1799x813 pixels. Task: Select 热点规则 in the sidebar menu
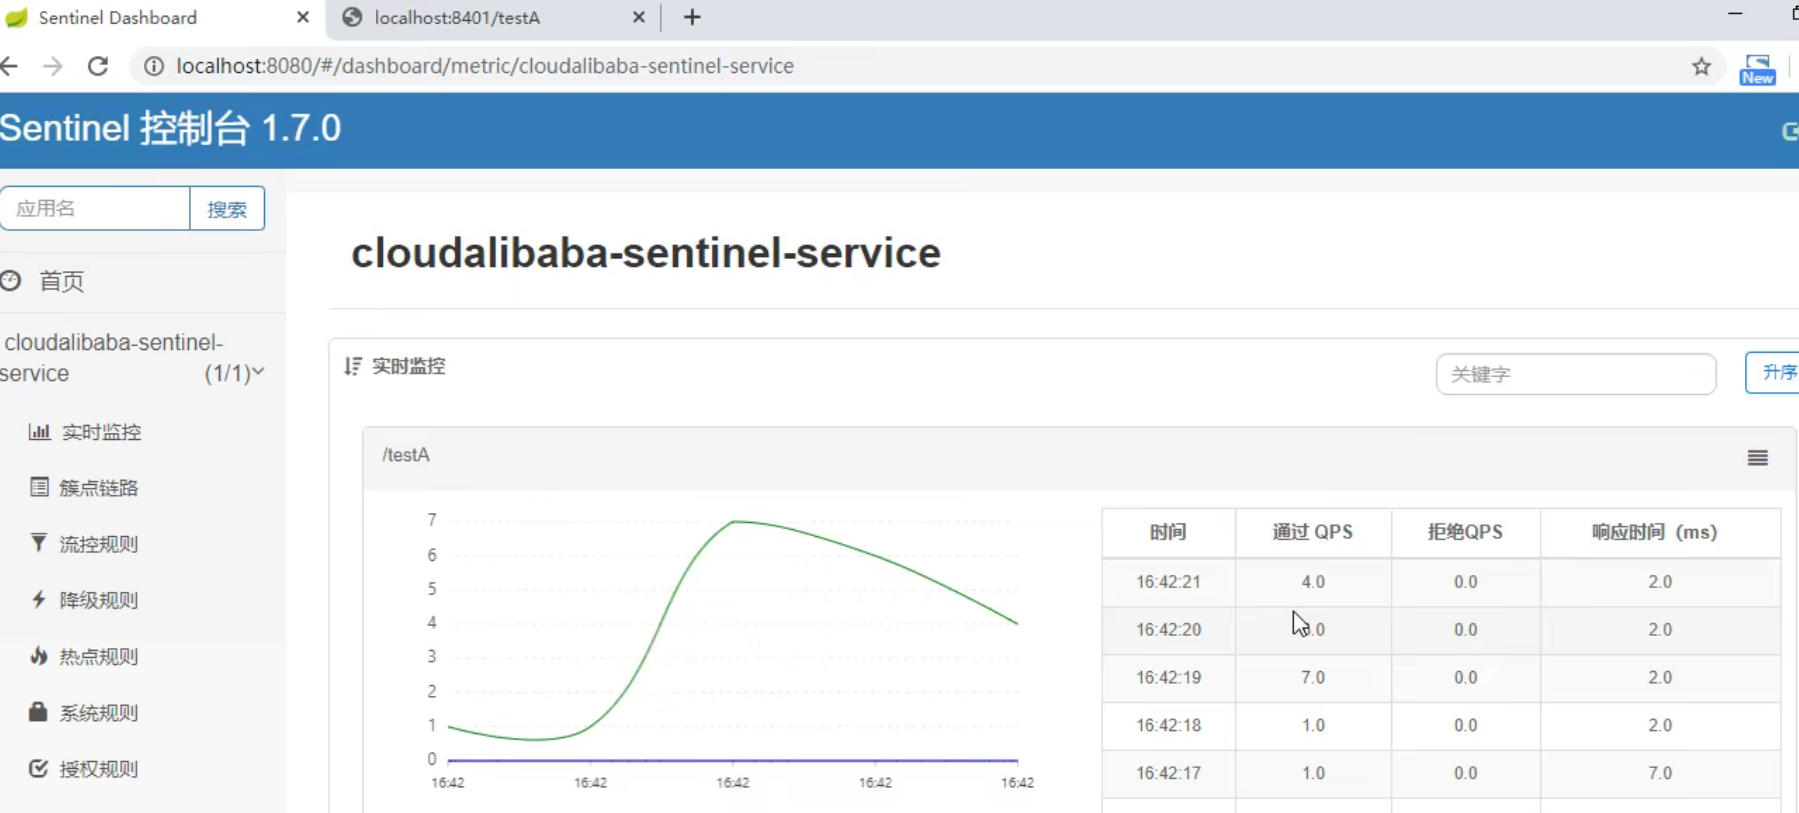point(98,657)
